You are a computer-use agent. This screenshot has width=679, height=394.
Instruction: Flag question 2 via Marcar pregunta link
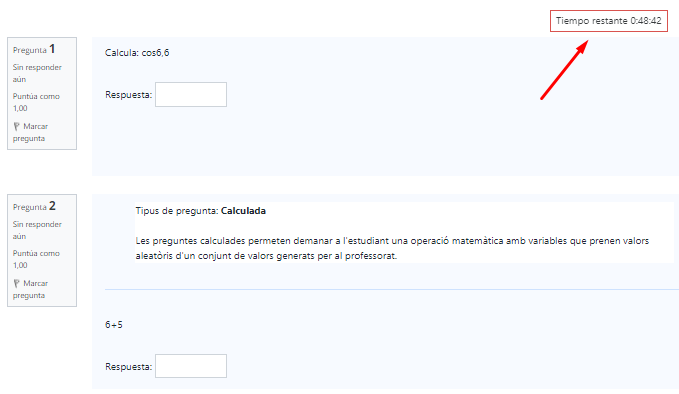point(30,289)
